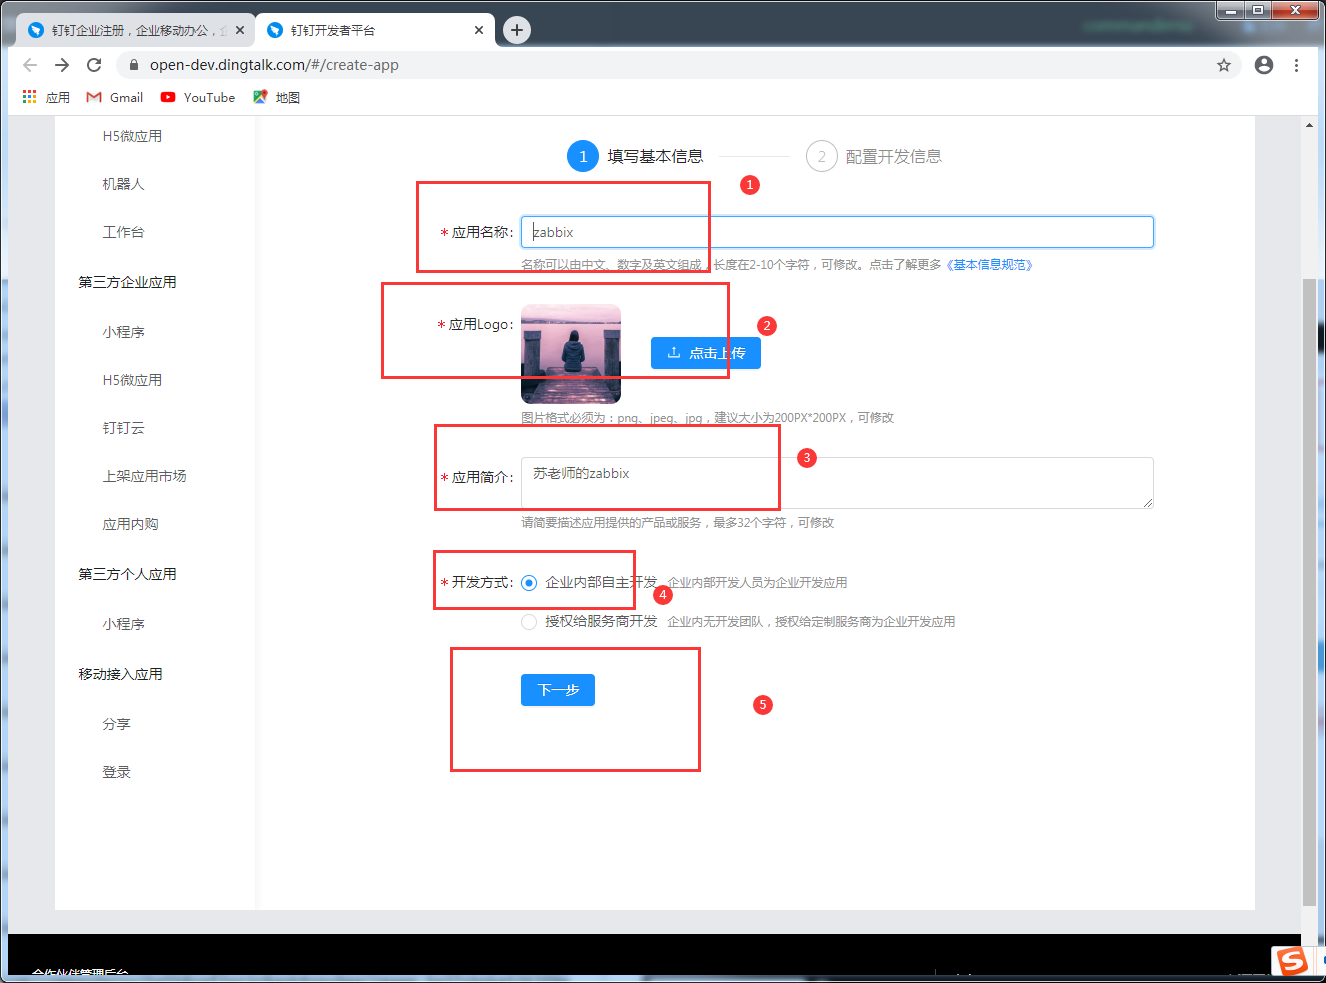Switch to 钉钉企业注册 browser tab
Image resolution: width=1326 pixels, height=983 pixels.
click(x=135, y=30)
